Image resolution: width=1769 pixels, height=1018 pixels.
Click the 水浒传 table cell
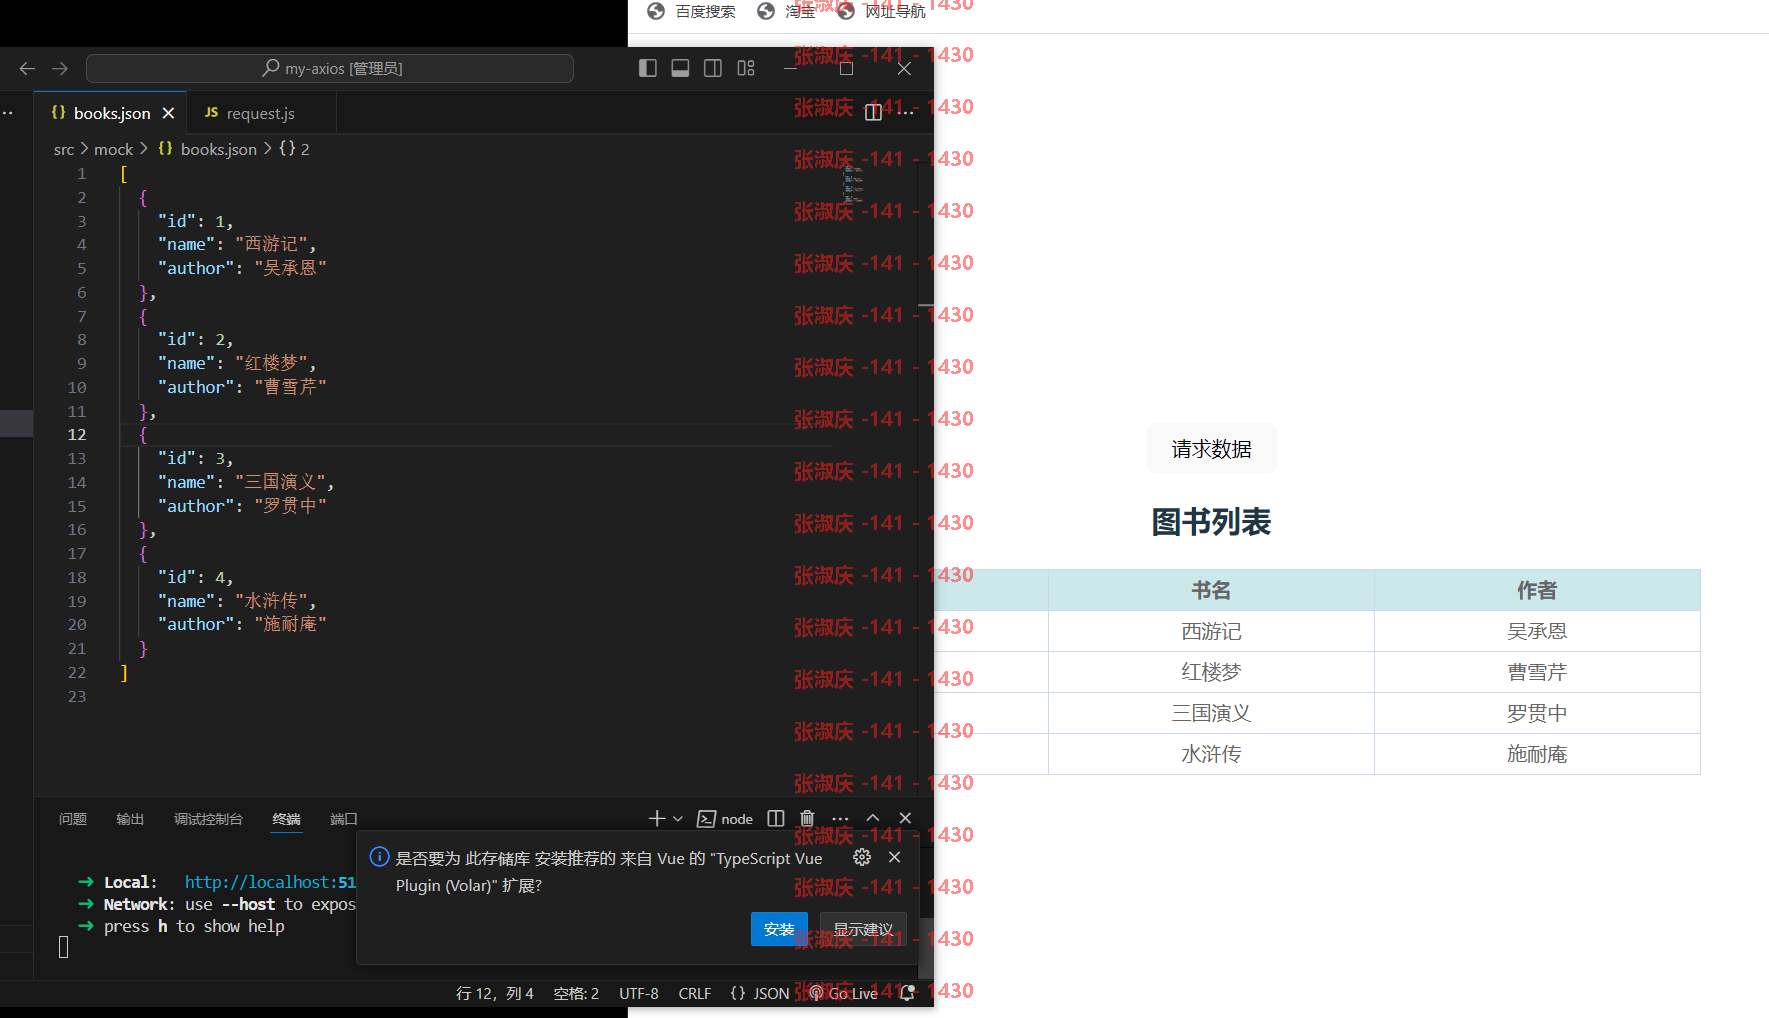coord(1211,754)
